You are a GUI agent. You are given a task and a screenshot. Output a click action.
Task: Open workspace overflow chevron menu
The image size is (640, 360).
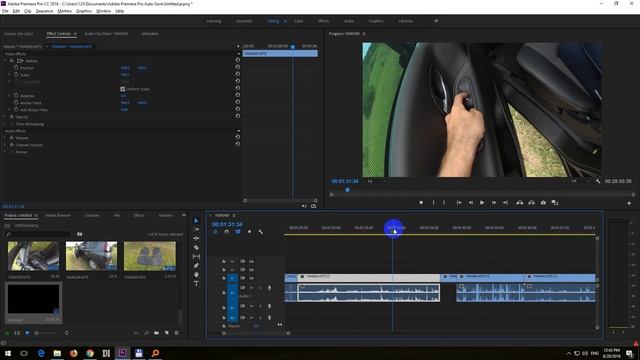click(436, 21)
